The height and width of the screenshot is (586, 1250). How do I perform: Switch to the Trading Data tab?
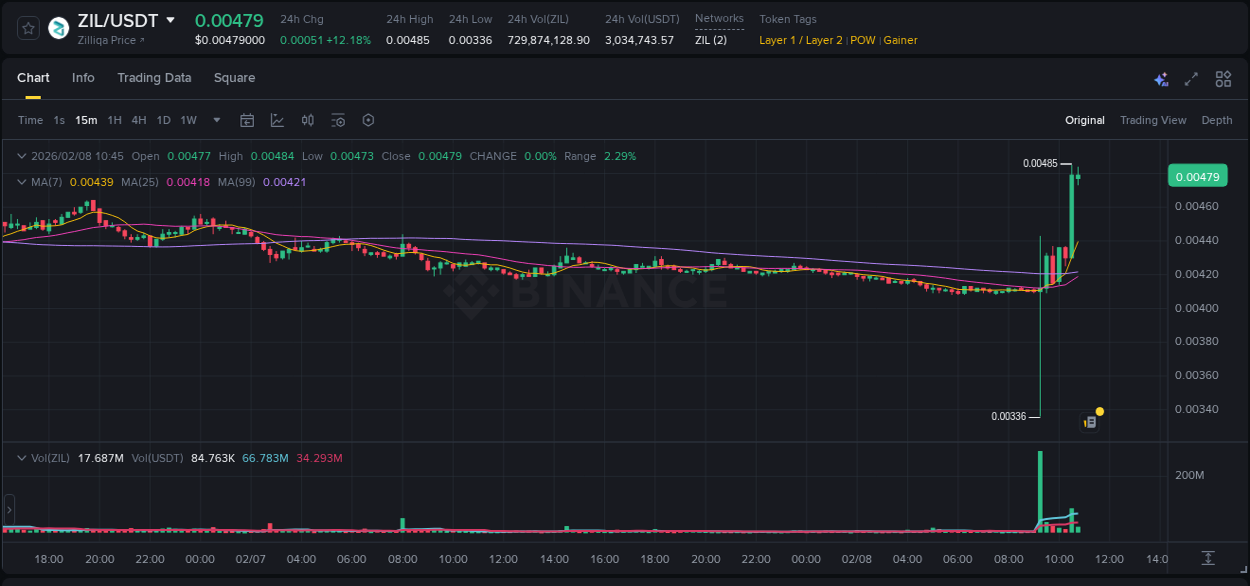click(155, 78)
